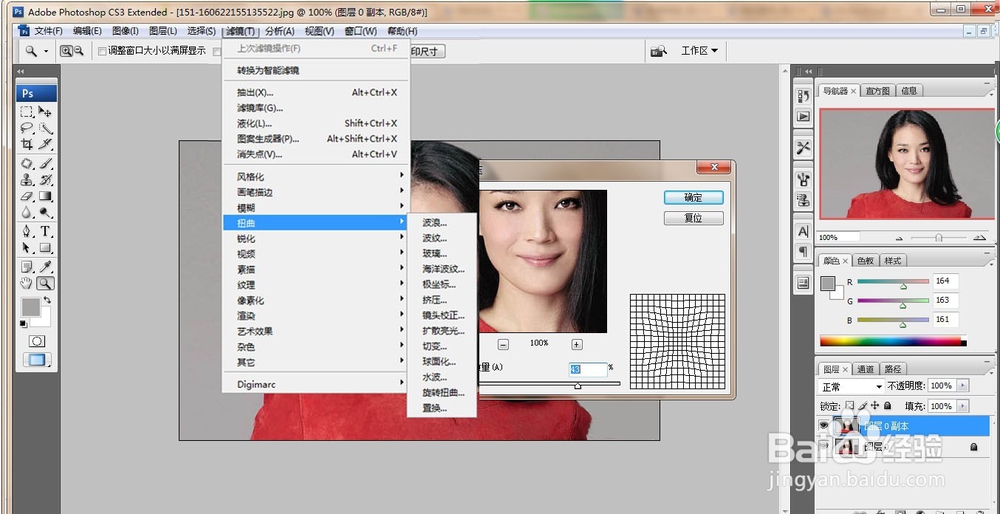Choose 液化(L)... from filter menu
Screen dimensions: 1000x514
316,123
